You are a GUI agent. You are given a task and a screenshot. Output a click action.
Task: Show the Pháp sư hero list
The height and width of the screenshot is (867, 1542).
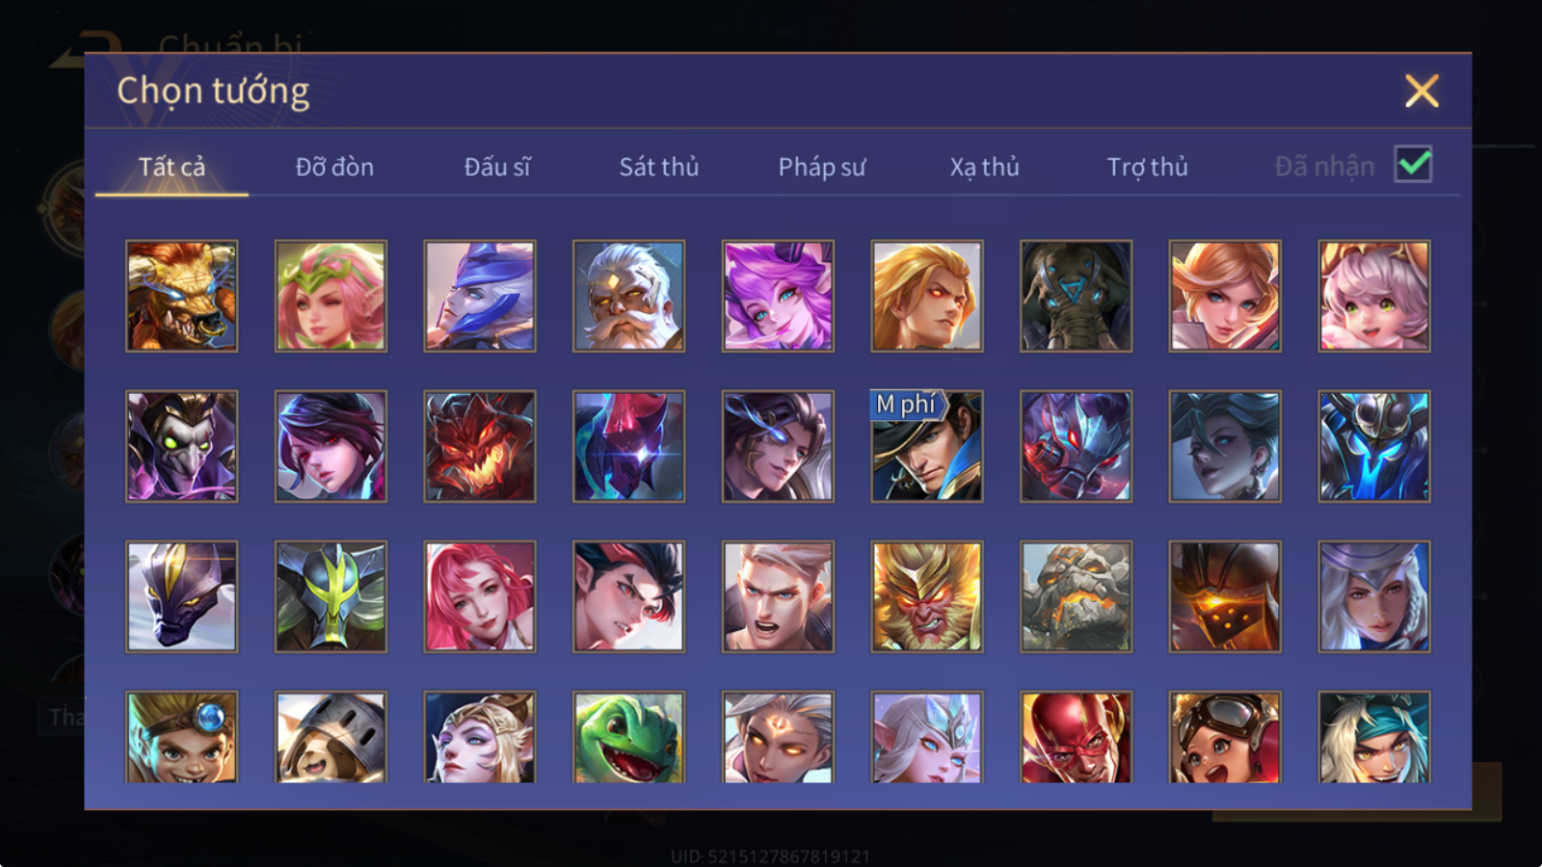tap(822, 167)
